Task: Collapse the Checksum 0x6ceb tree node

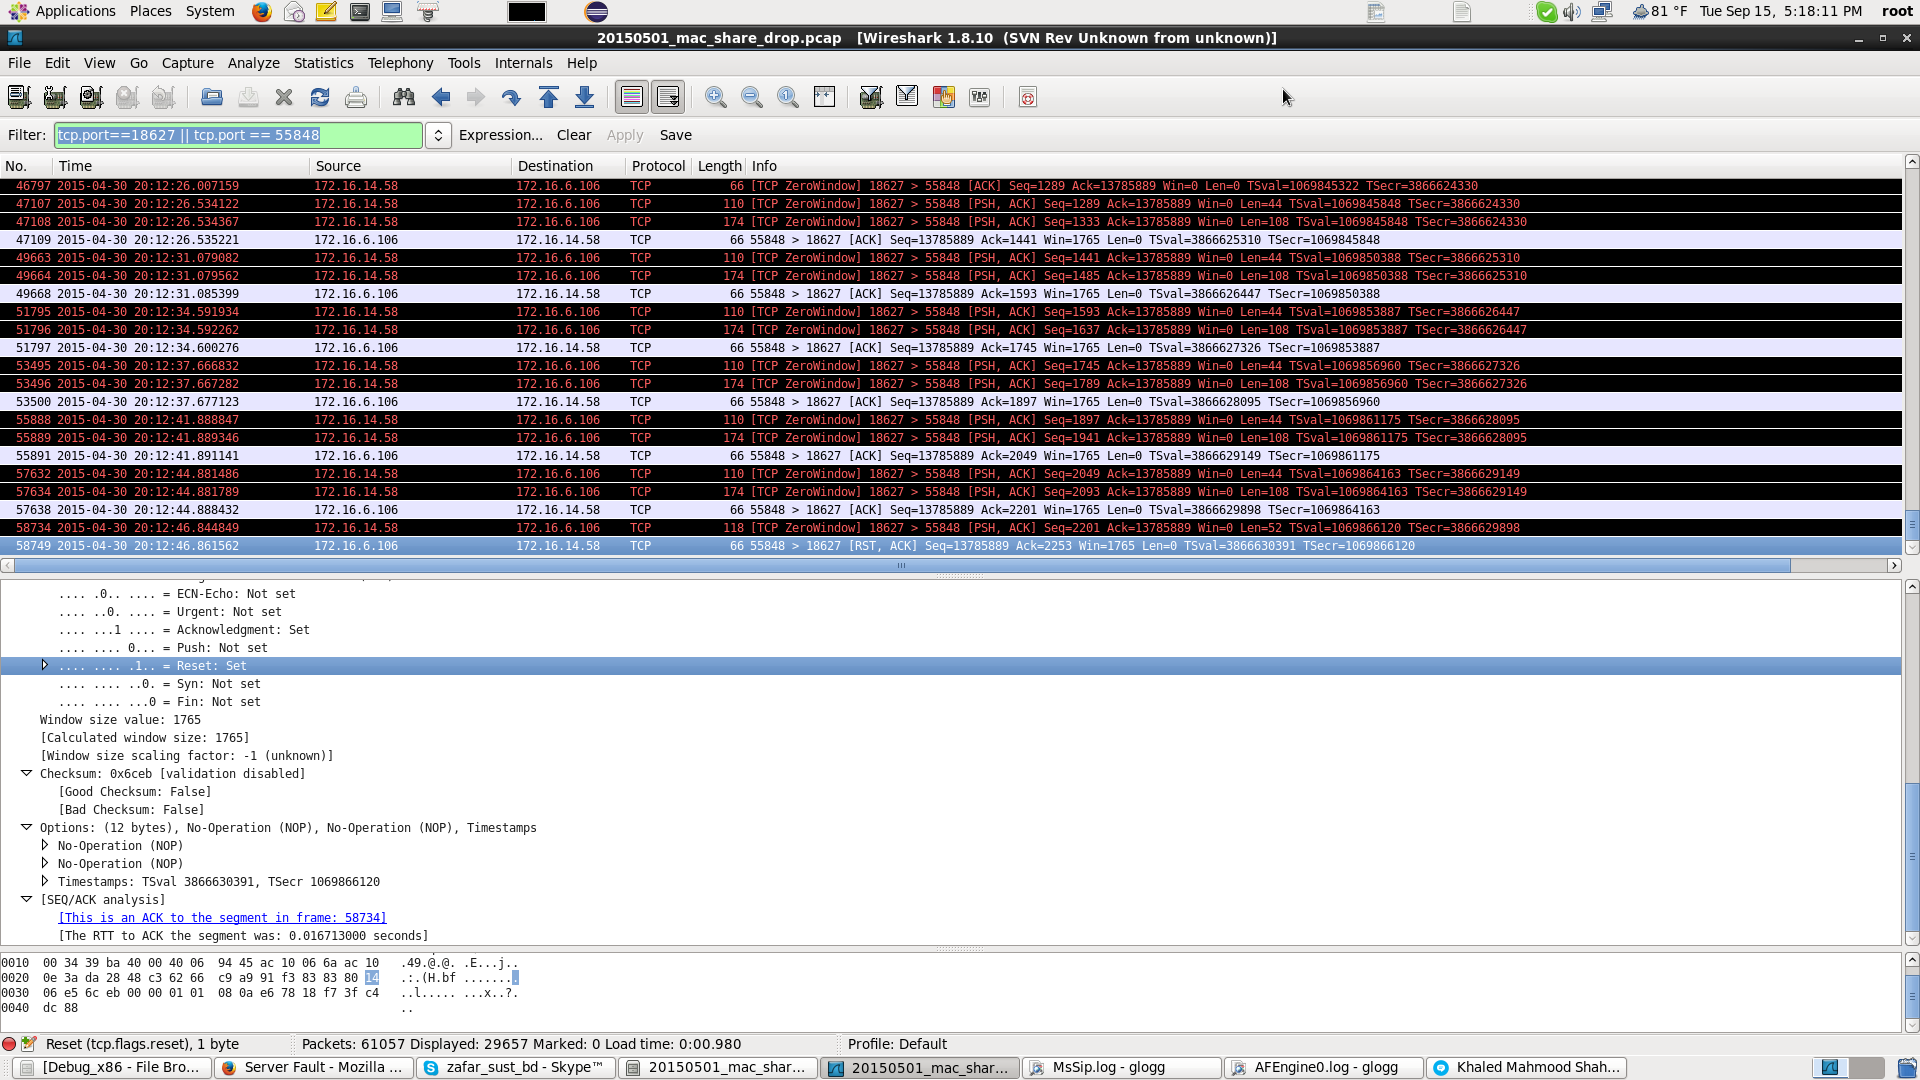Action: [27, 773]
